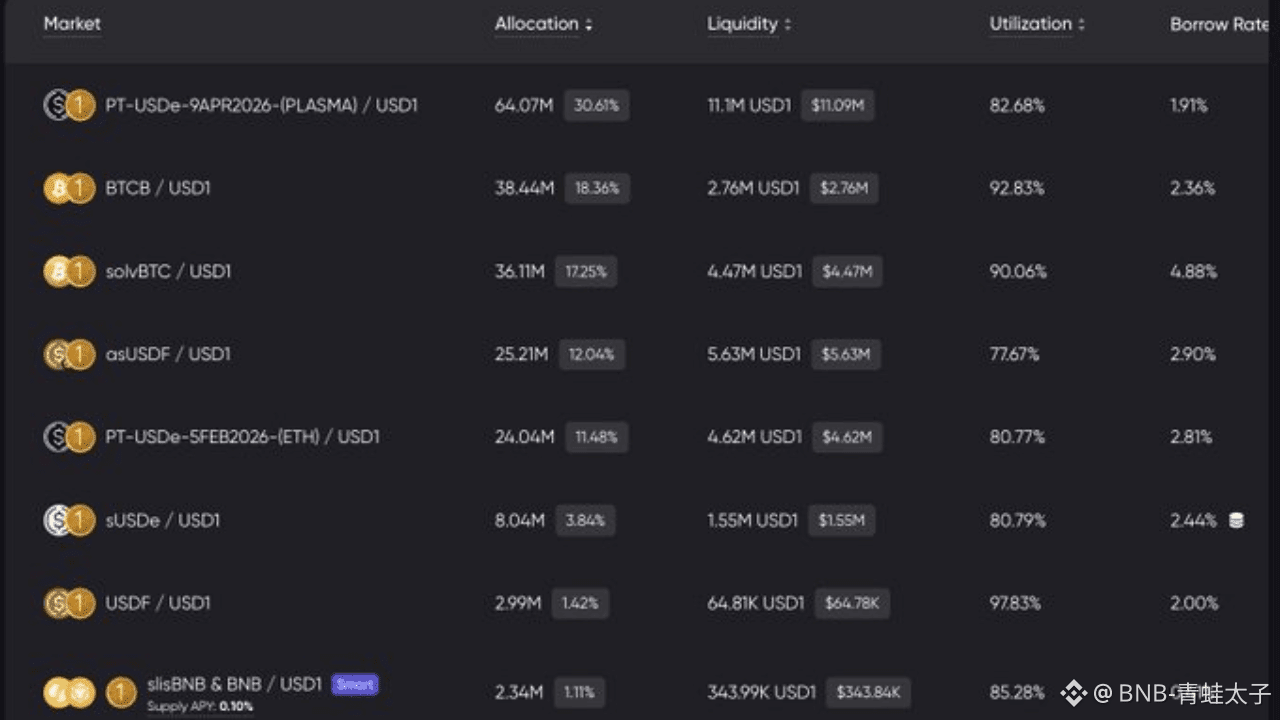Viewport: 1280px width, 720px height.
Task: Click the coin stack icon beside 2.44%
Action: 1236,520
